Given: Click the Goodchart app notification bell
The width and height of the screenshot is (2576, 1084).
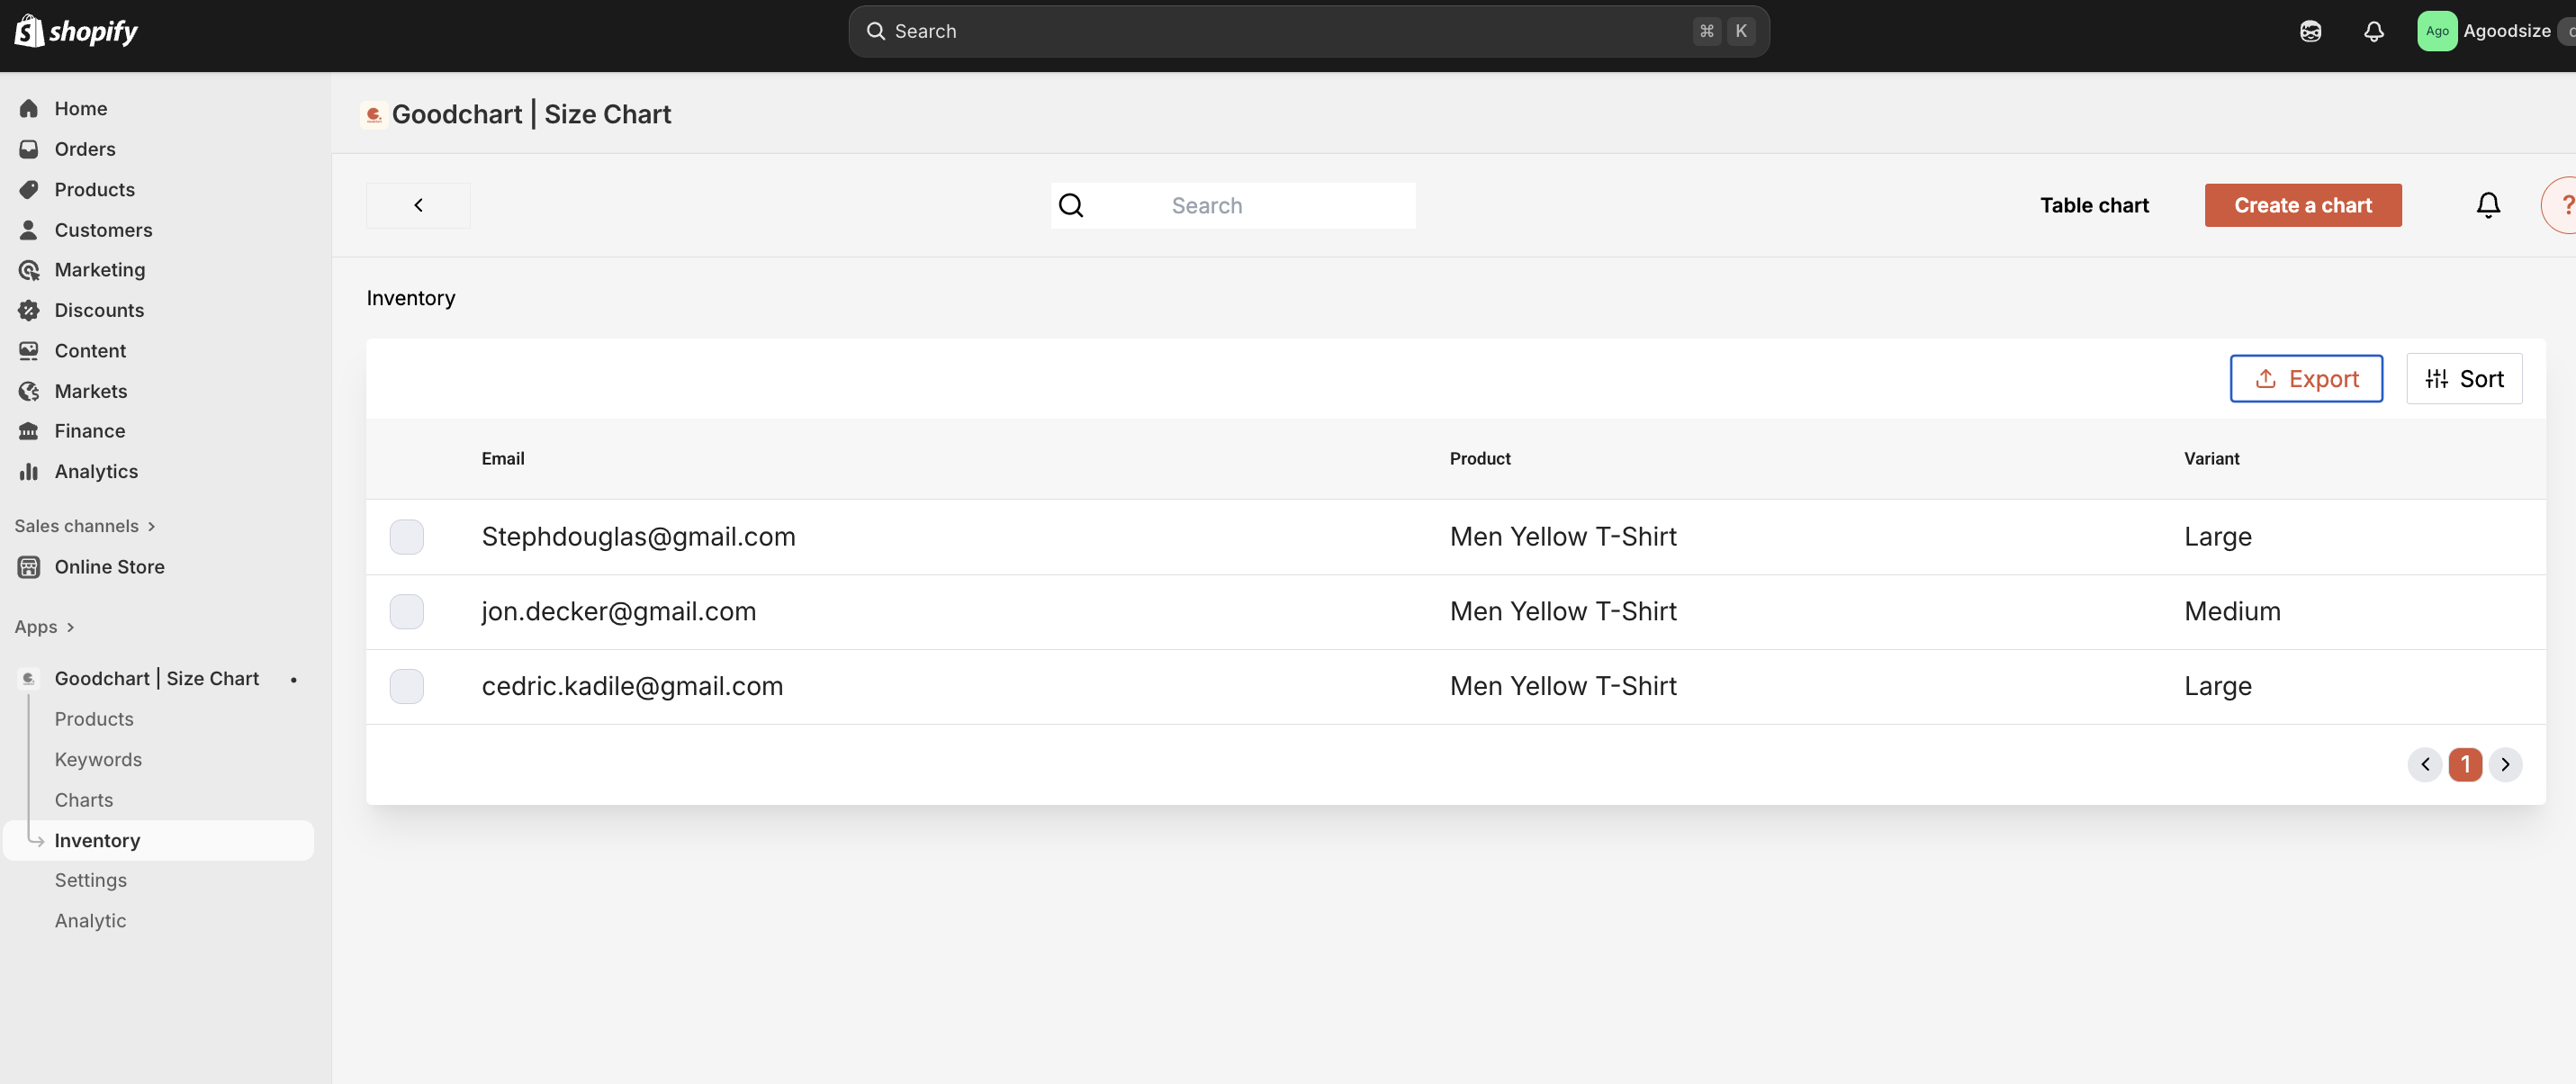Looking at the screenshot, I should point(2488,205).
